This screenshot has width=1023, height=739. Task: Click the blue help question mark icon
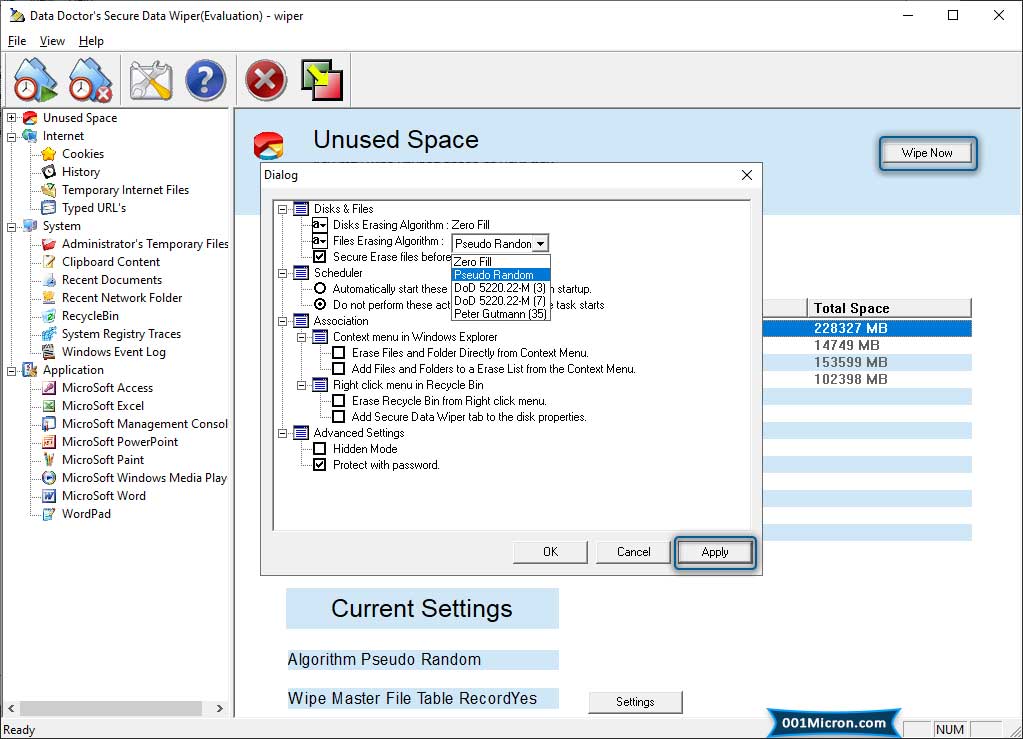coord(206,79)
